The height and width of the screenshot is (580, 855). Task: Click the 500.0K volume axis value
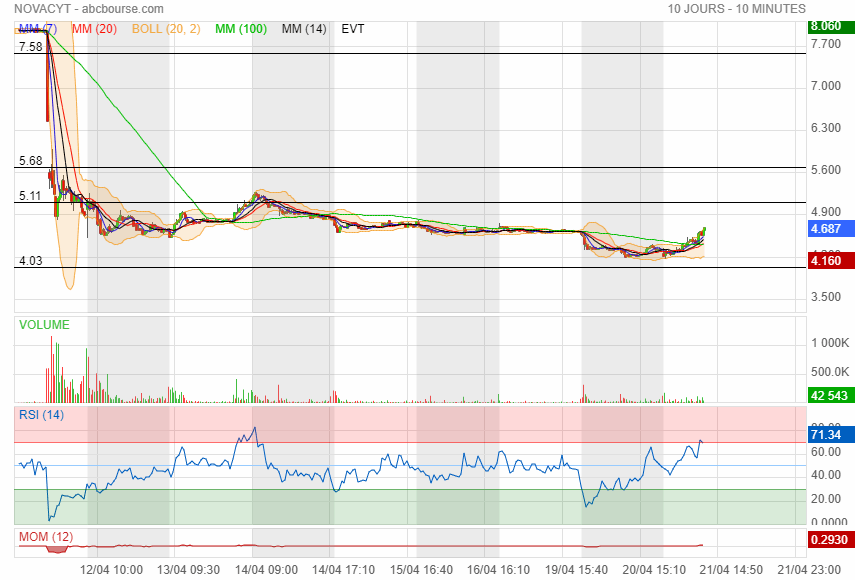tap(830, 372)
